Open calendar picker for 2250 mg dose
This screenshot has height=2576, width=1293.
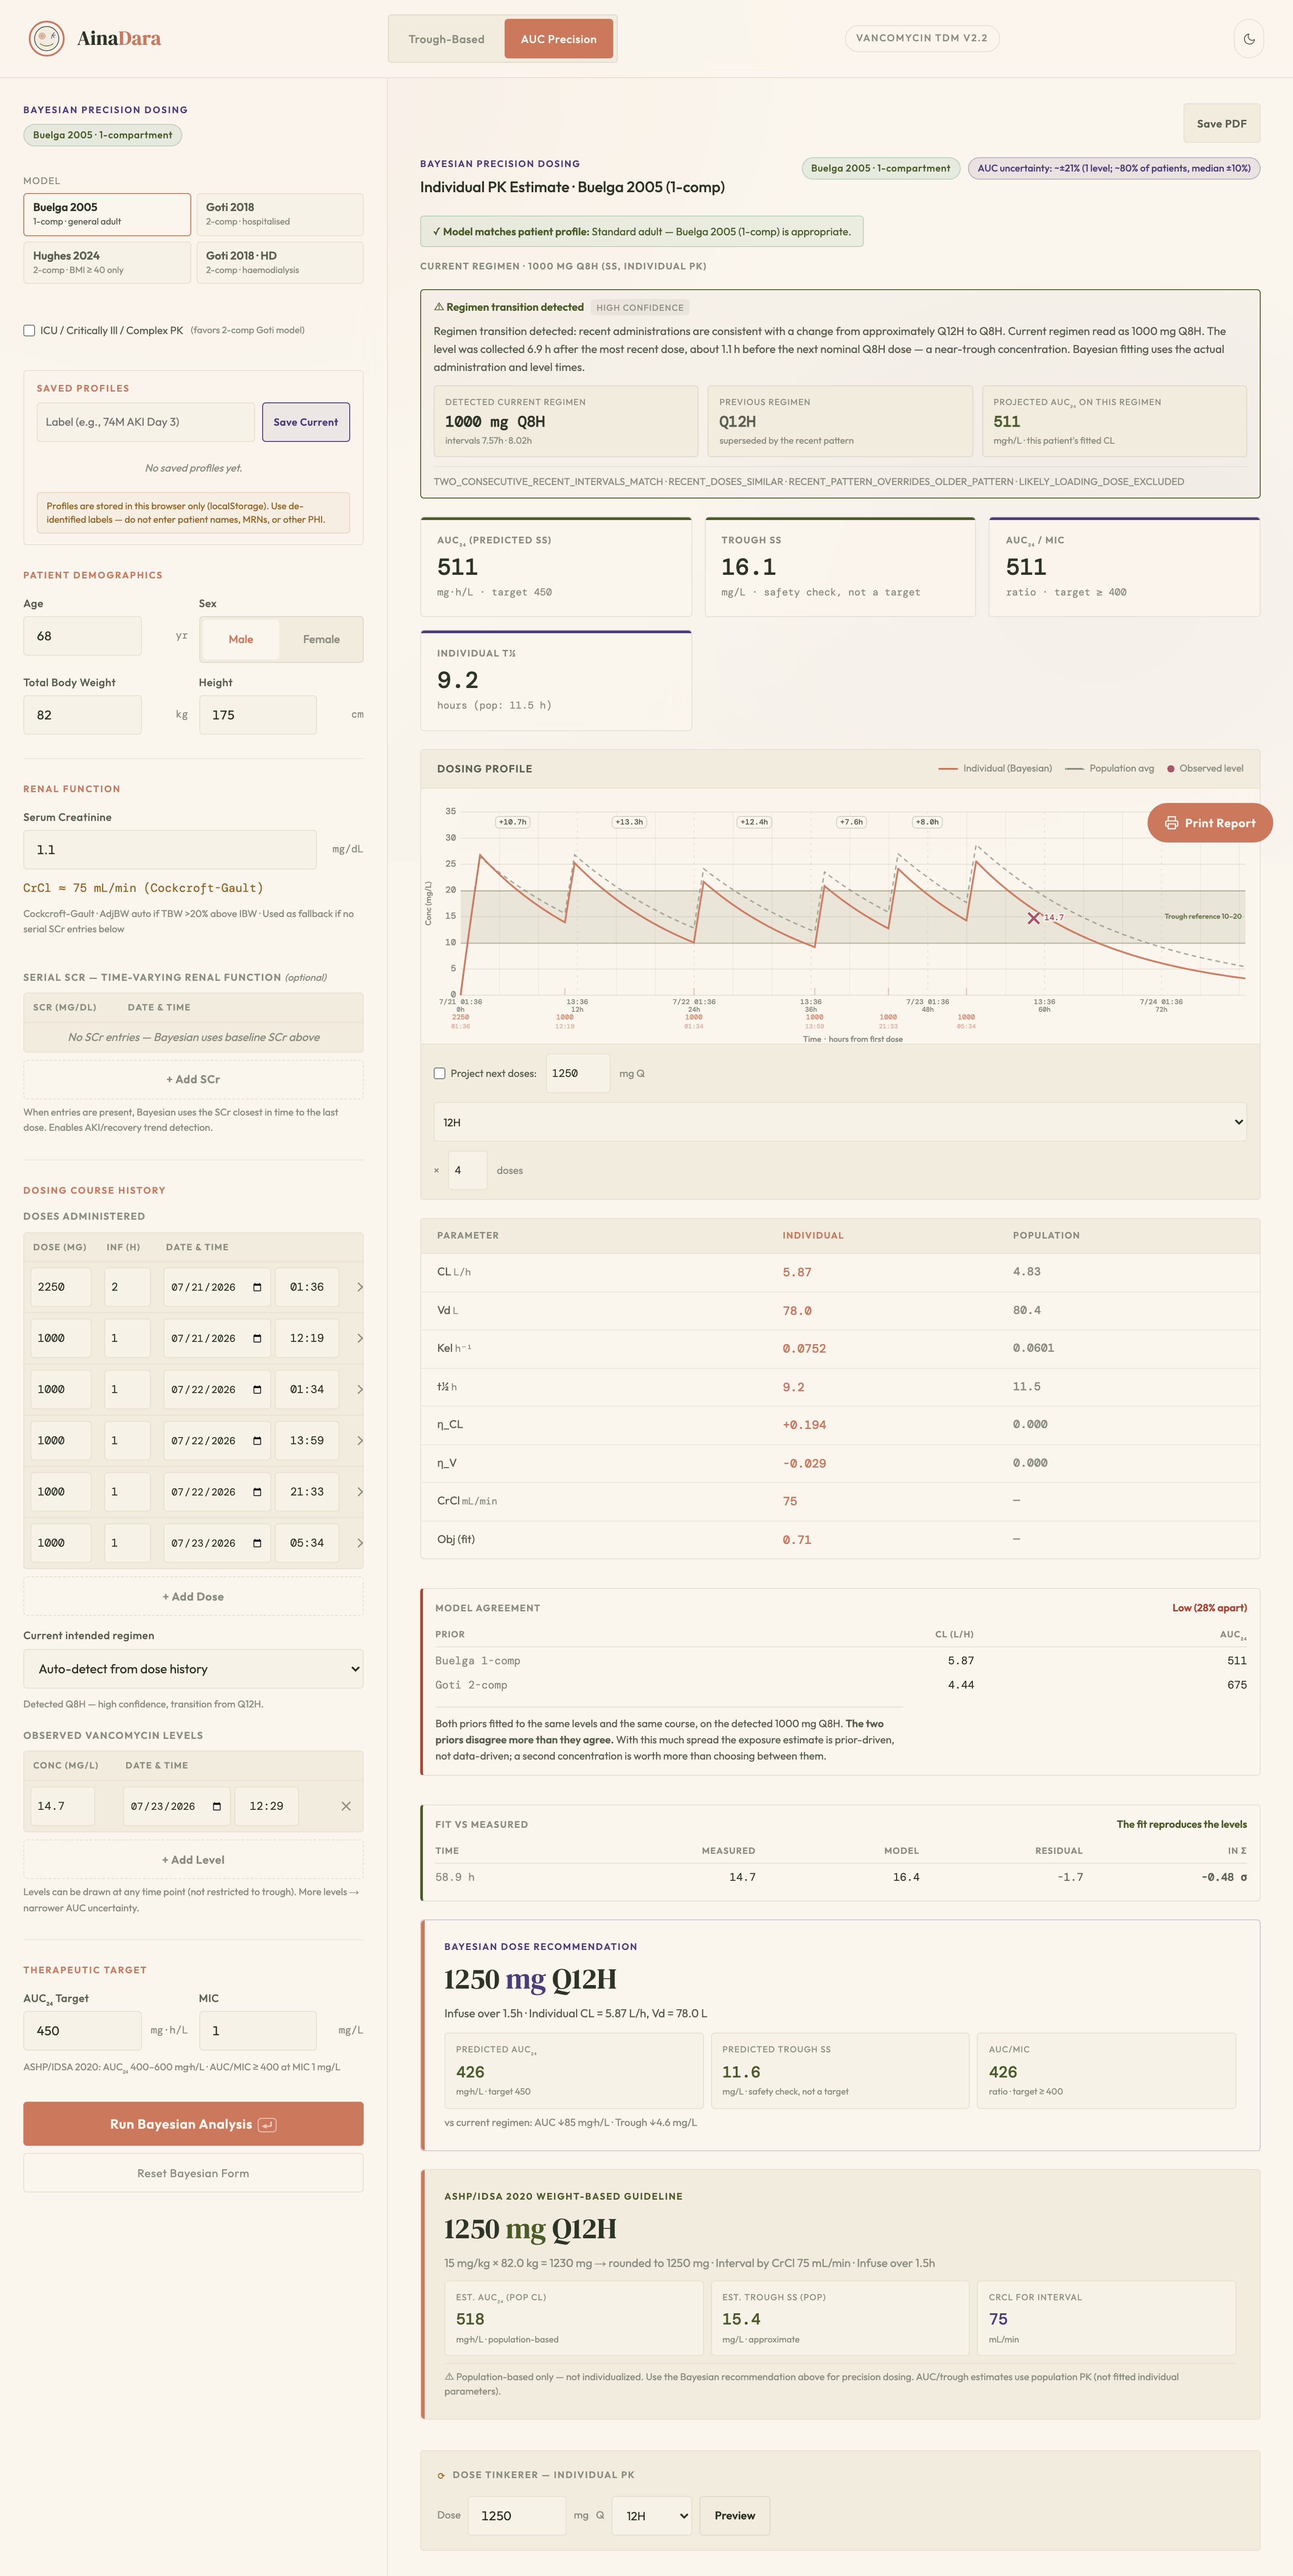[x=257, y=1287]
